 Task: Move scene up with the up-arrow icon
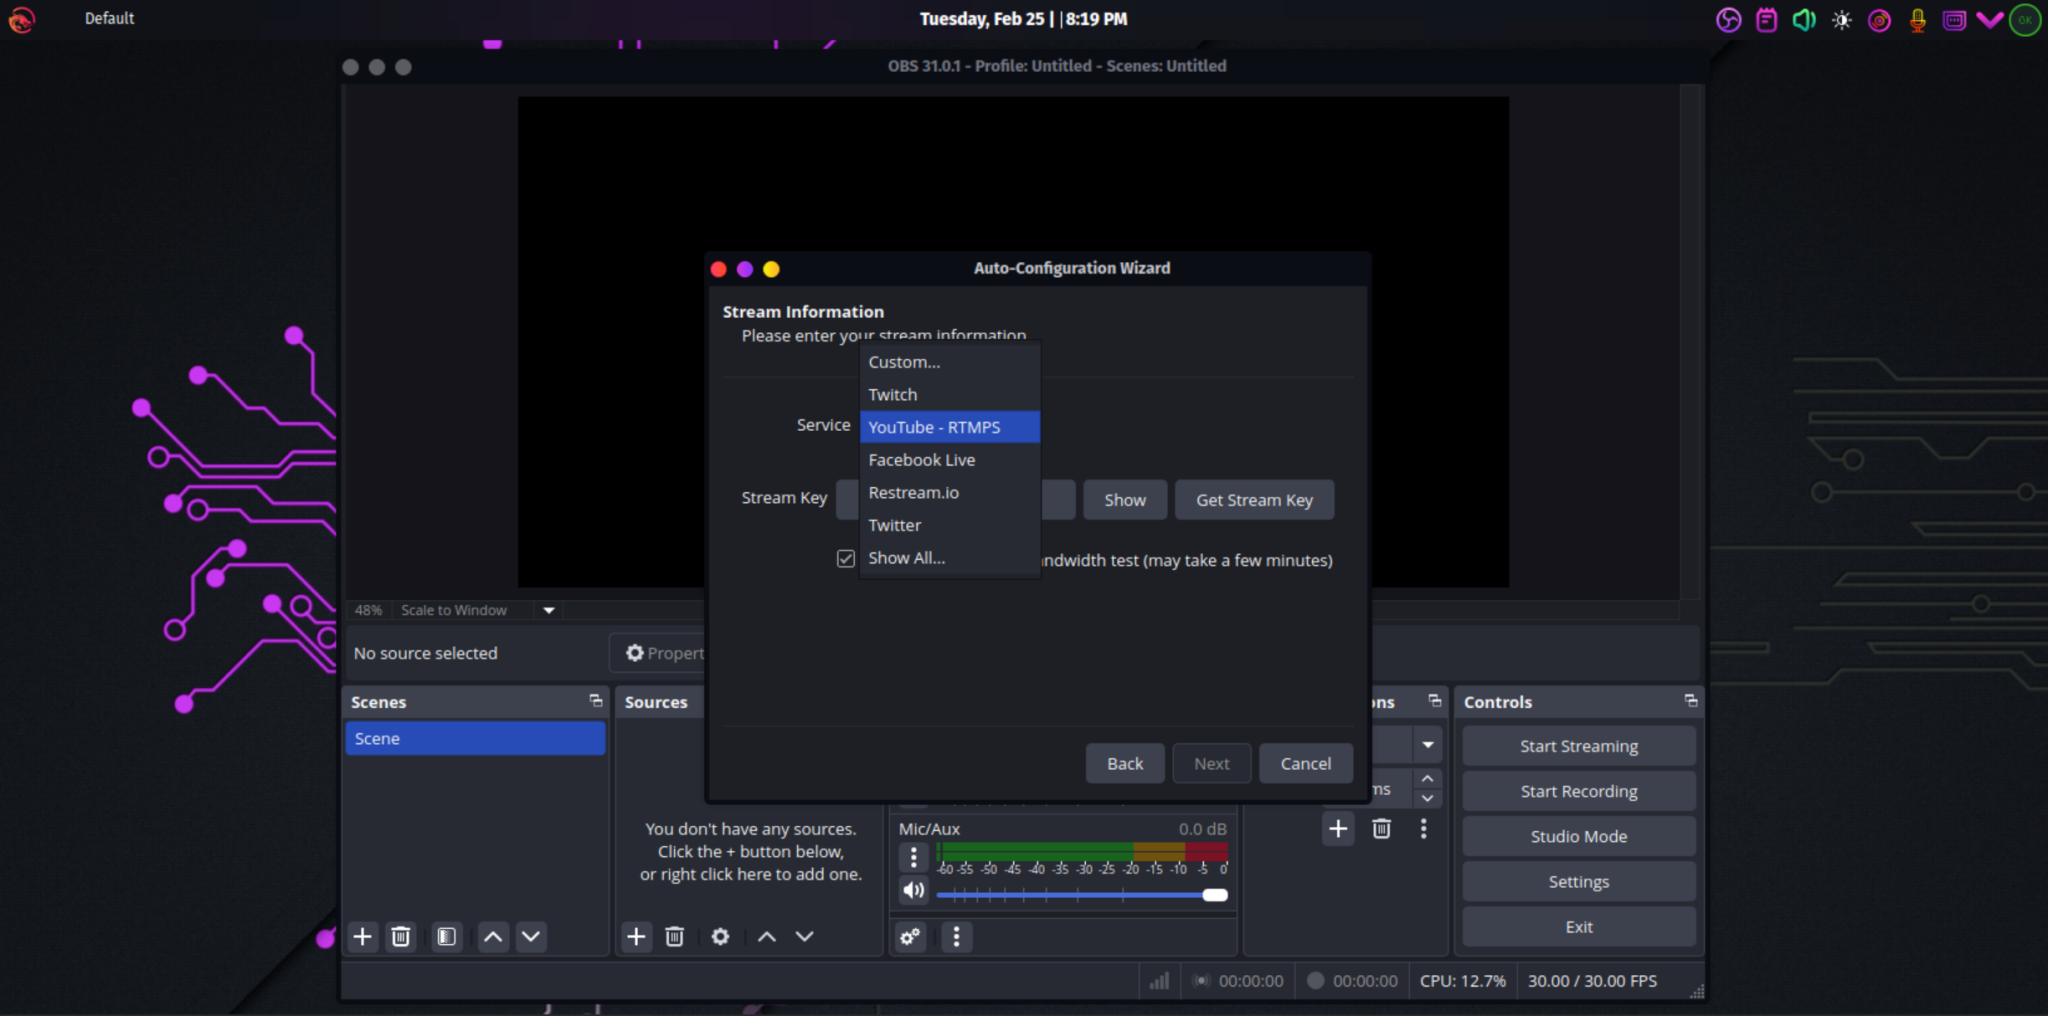492,937
